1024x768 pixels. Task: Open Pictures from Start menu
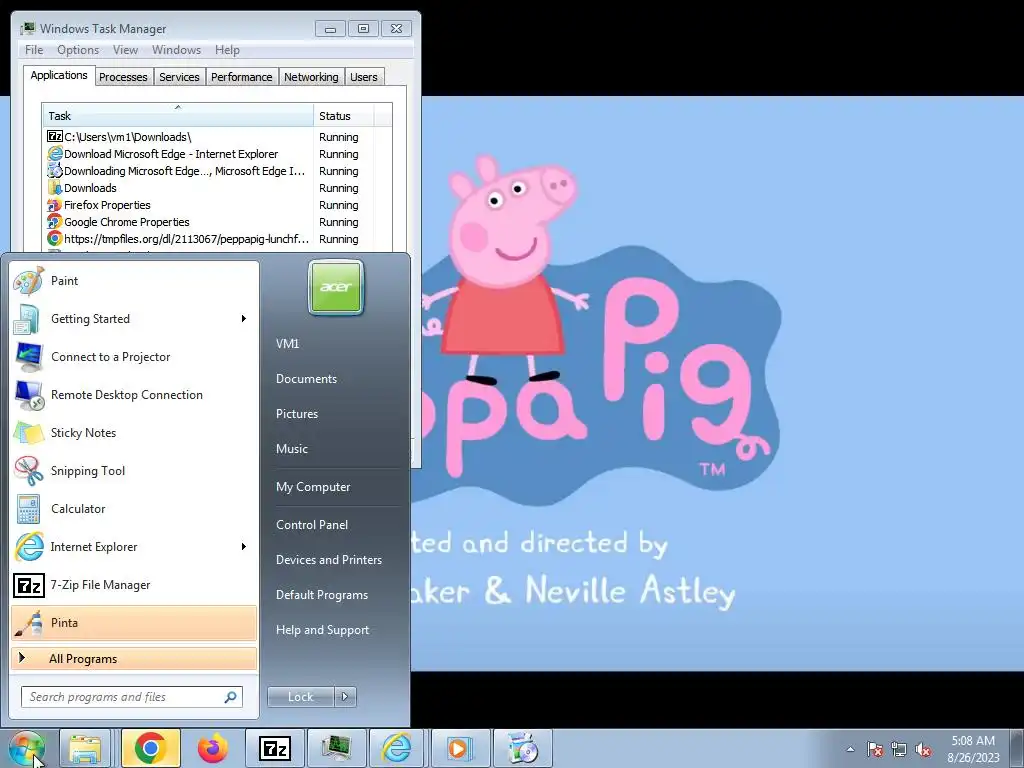point(297,413)
